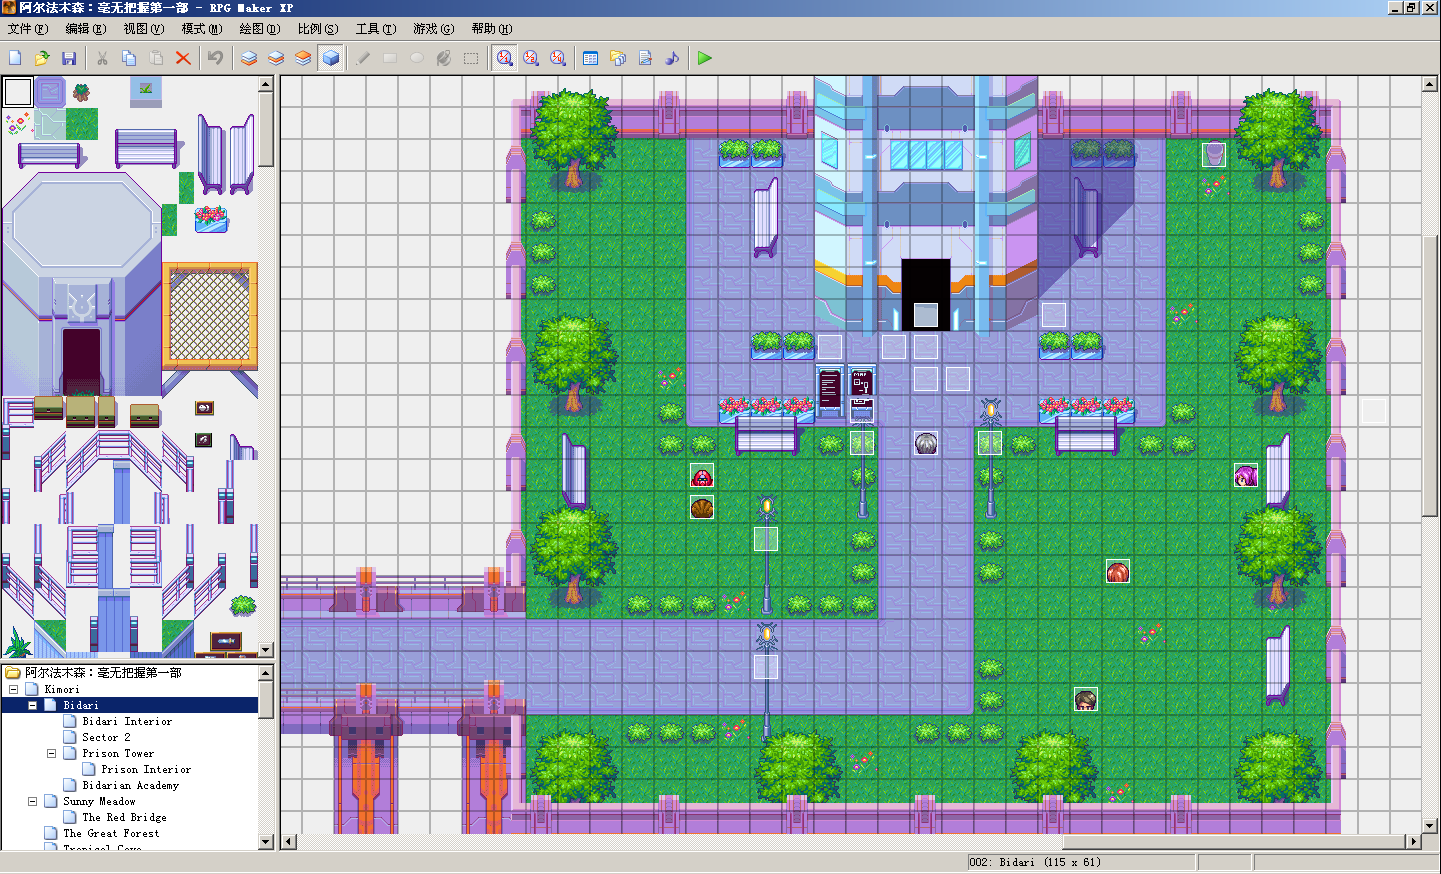Open the Materials manager icon
This screenshot has width=1441, height=874.
(x=617, y=58)
